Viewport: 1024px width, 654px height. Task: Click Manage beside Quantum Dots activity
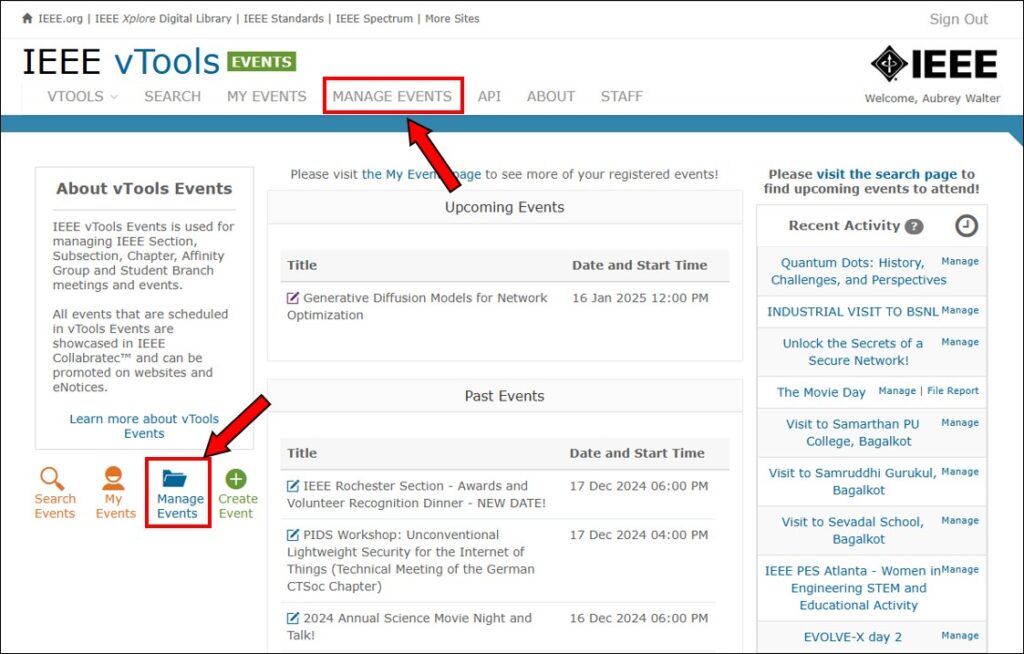(960, 261)
